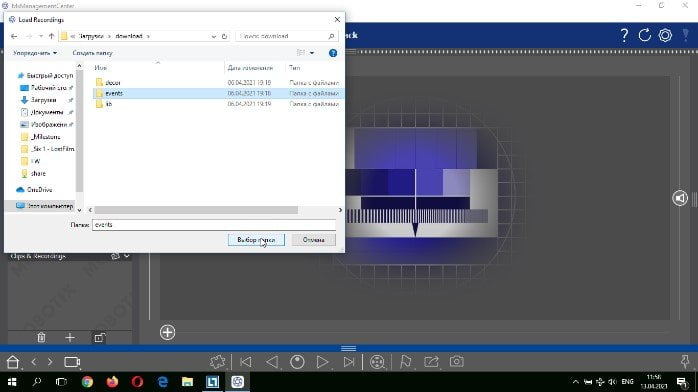The image size is (698, 392).
Task: Click the drag handle above the bottom bar
Action: tap(349, 348)
